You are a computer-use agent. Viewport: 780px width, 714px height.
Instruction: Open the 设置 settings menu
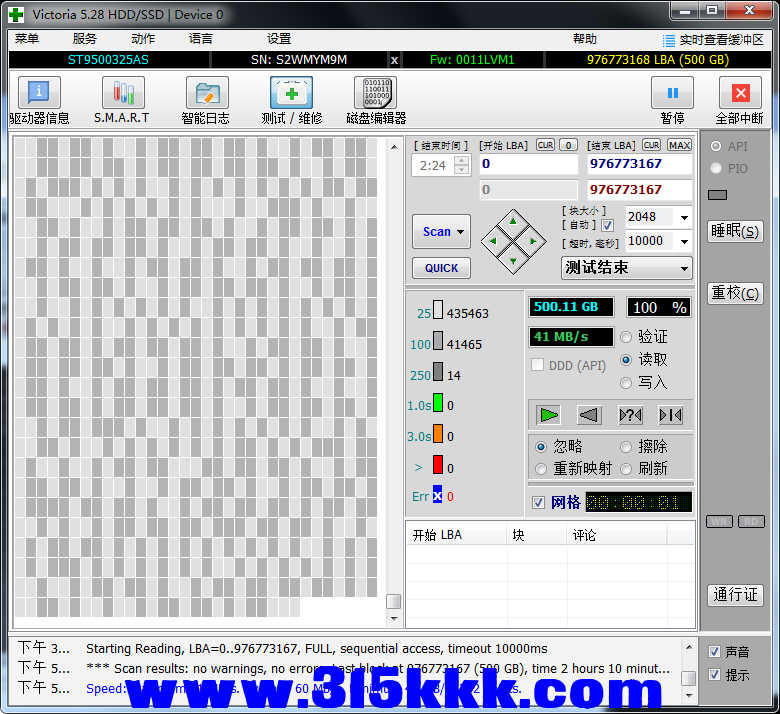[x=279, y=39]
